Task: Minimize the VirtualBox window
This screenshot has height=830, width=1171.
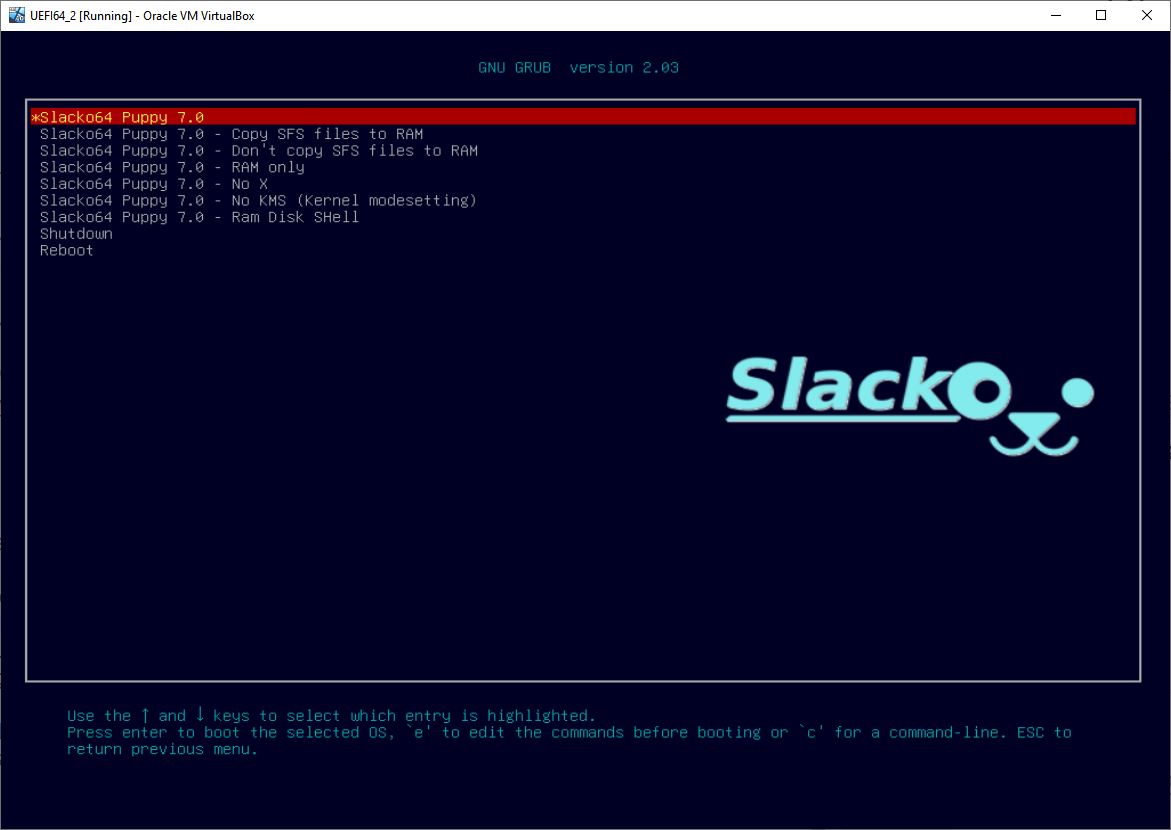Action: pos(1056,15)
